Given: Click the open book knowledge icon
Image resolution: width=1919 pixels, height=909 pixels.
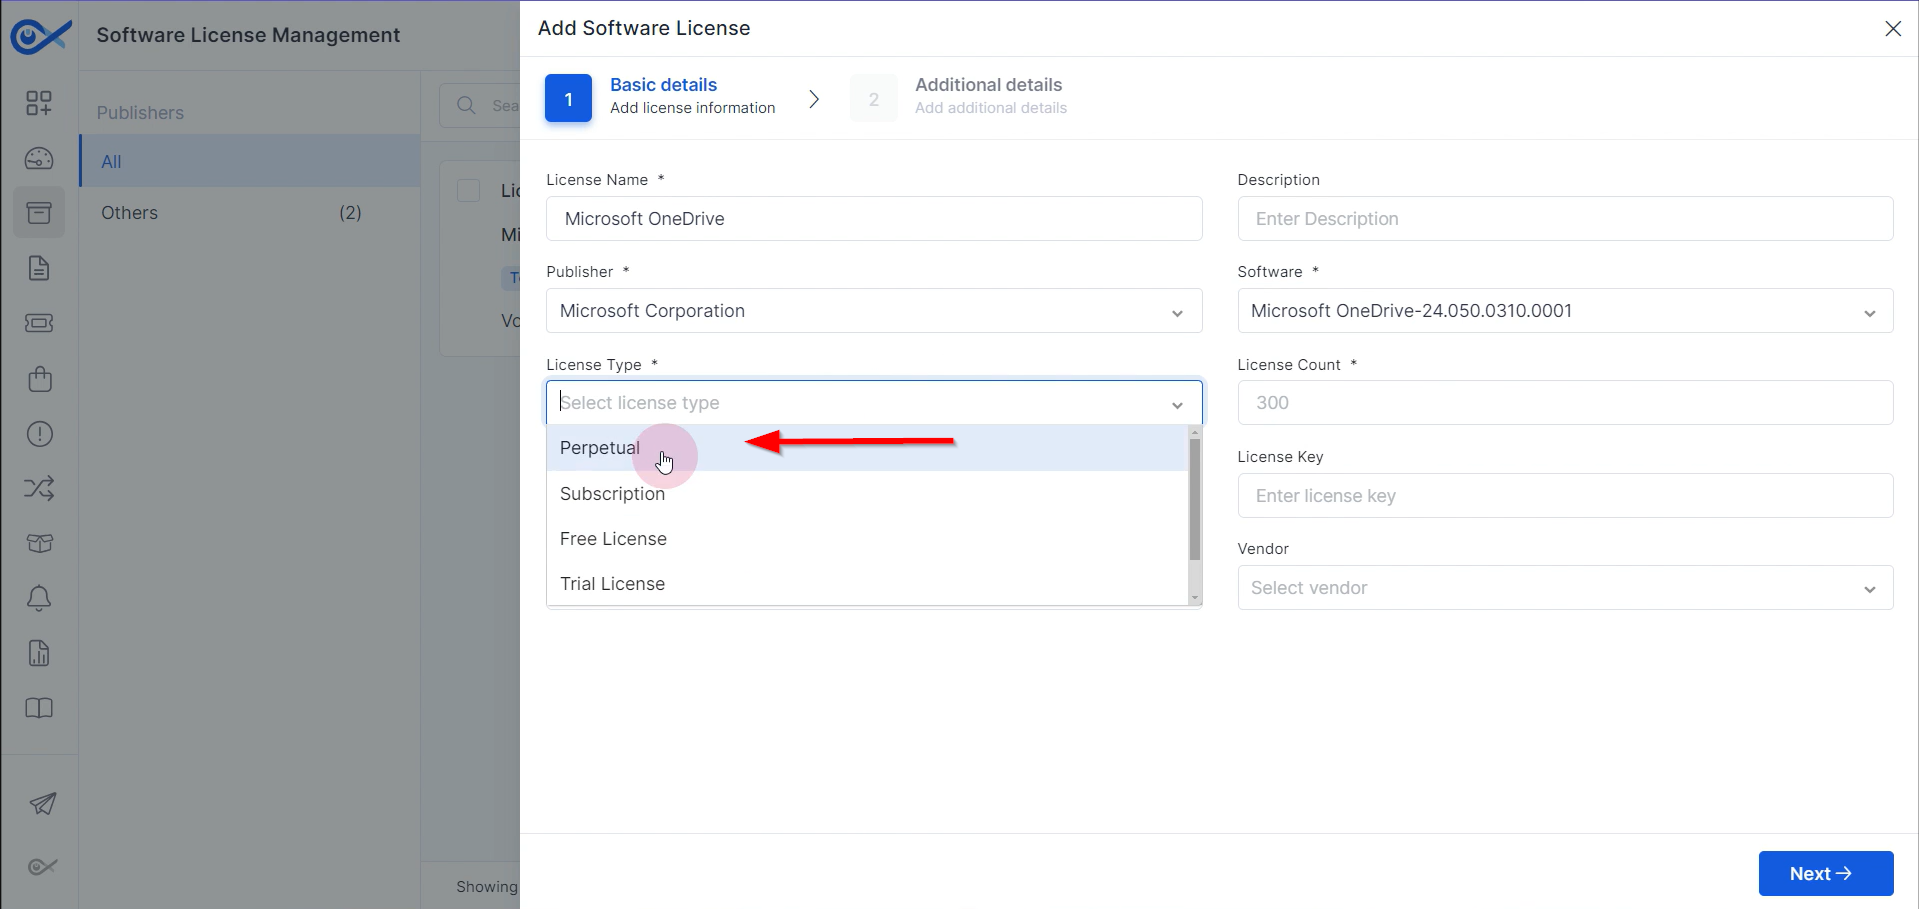Looking at the screenshot, I should pyautogui.click(x=39, y=708).
